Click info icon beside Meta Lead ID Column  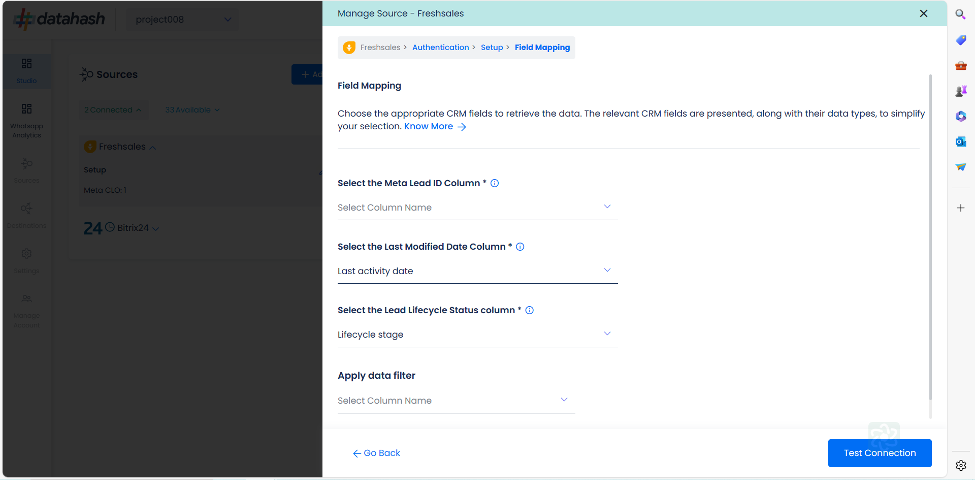click(x=495, y=183)
